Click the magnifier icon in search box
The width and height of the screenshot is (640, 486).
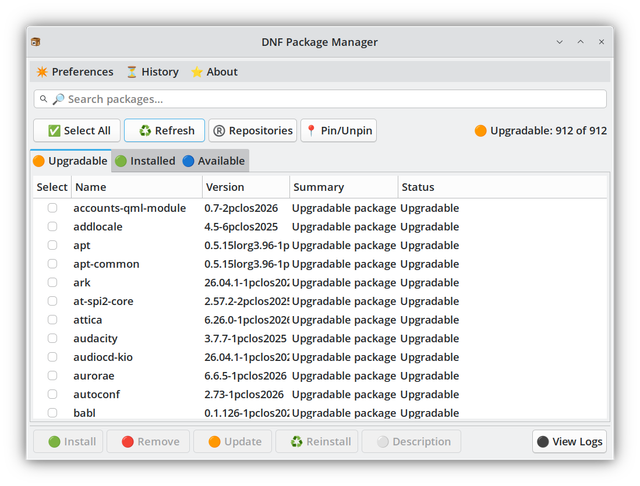[58, 99]
